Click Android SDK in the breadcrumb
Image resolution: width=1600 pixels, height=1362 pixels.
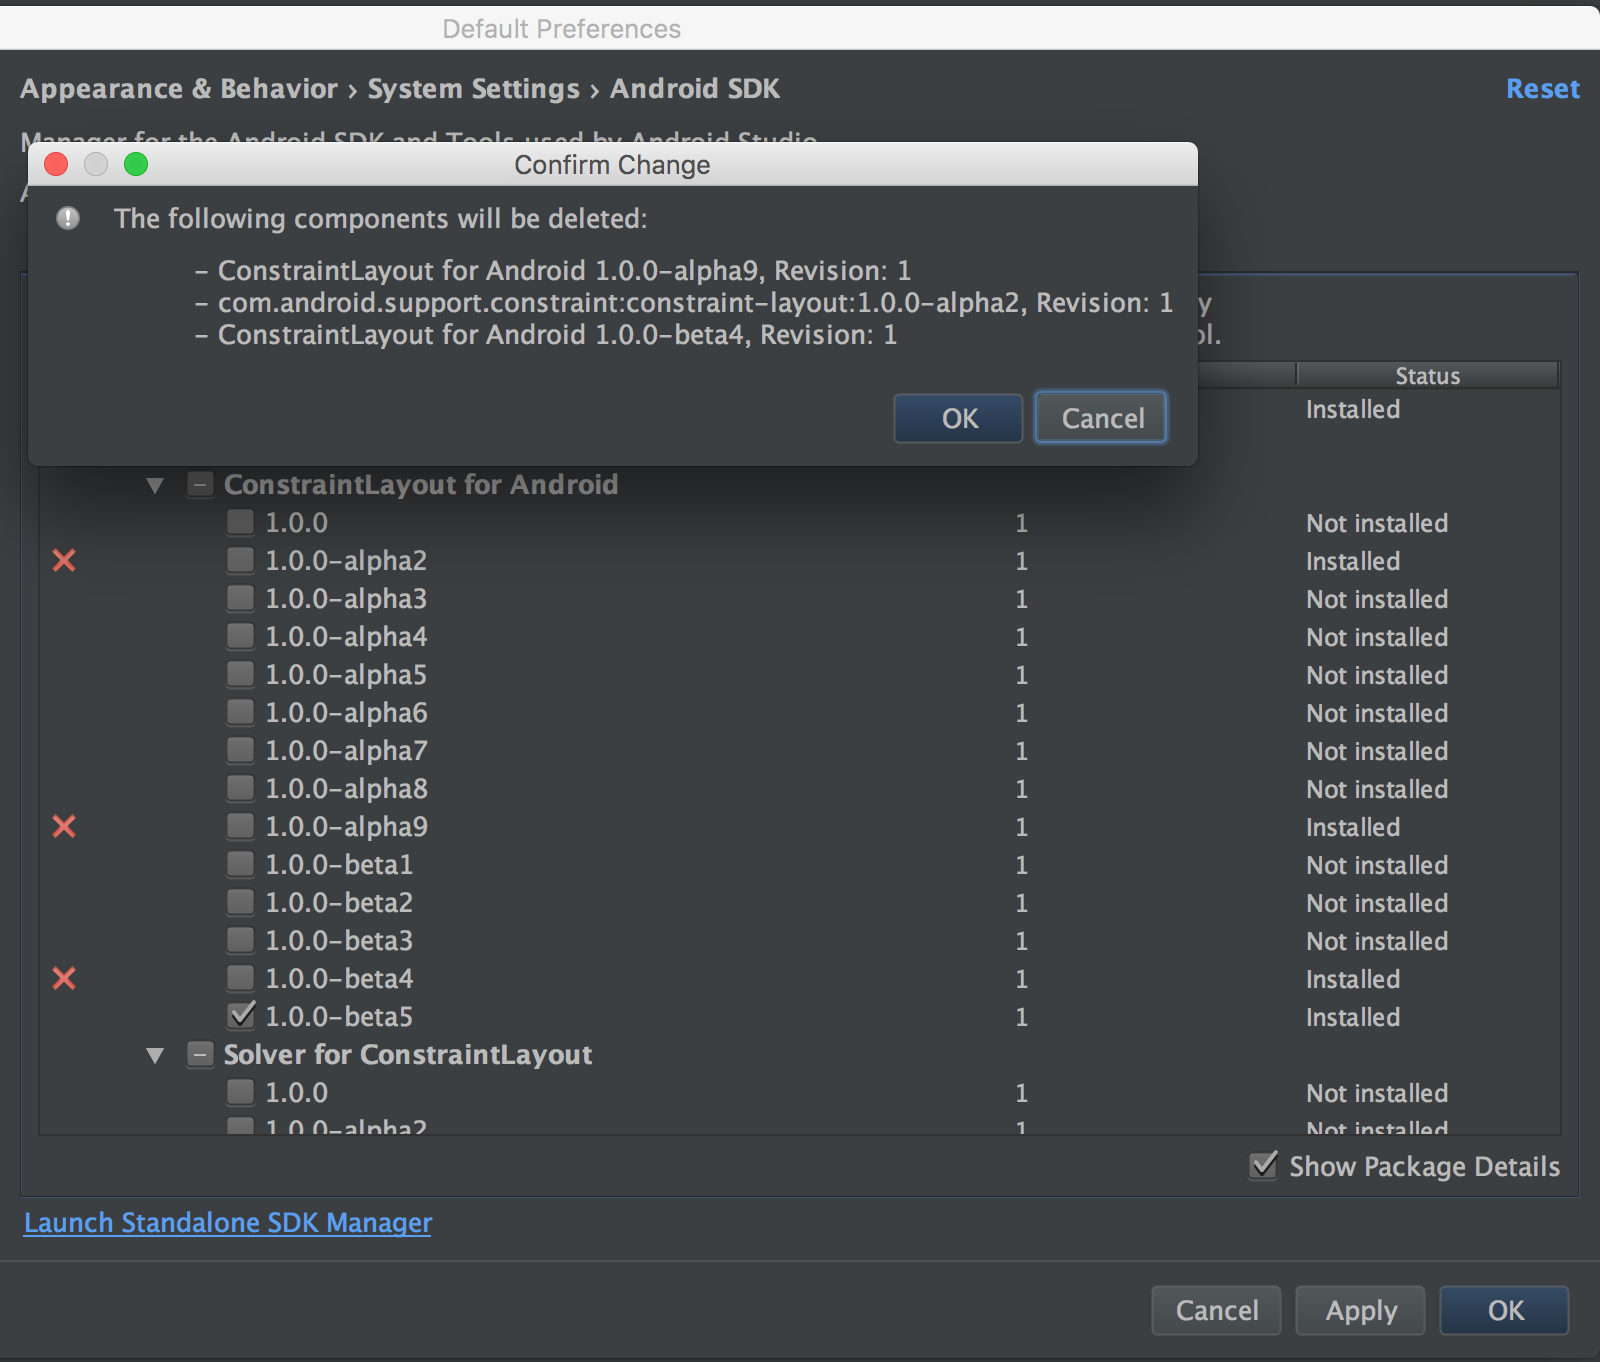point(695,89)
